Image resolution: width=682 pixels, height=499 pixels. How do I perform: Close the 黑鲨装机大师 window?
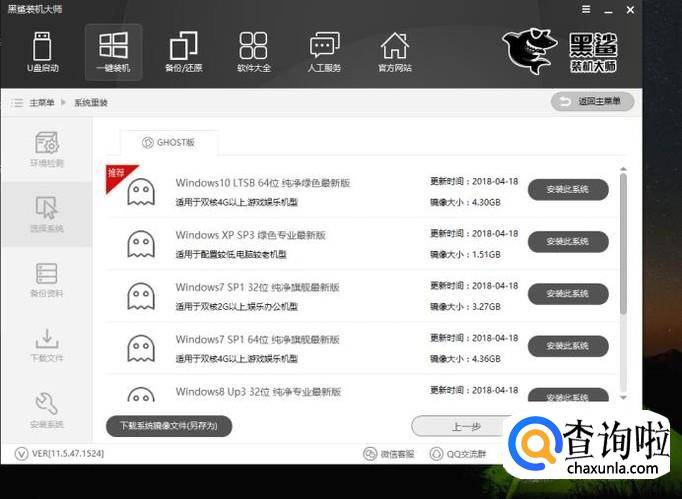(630, 10)
